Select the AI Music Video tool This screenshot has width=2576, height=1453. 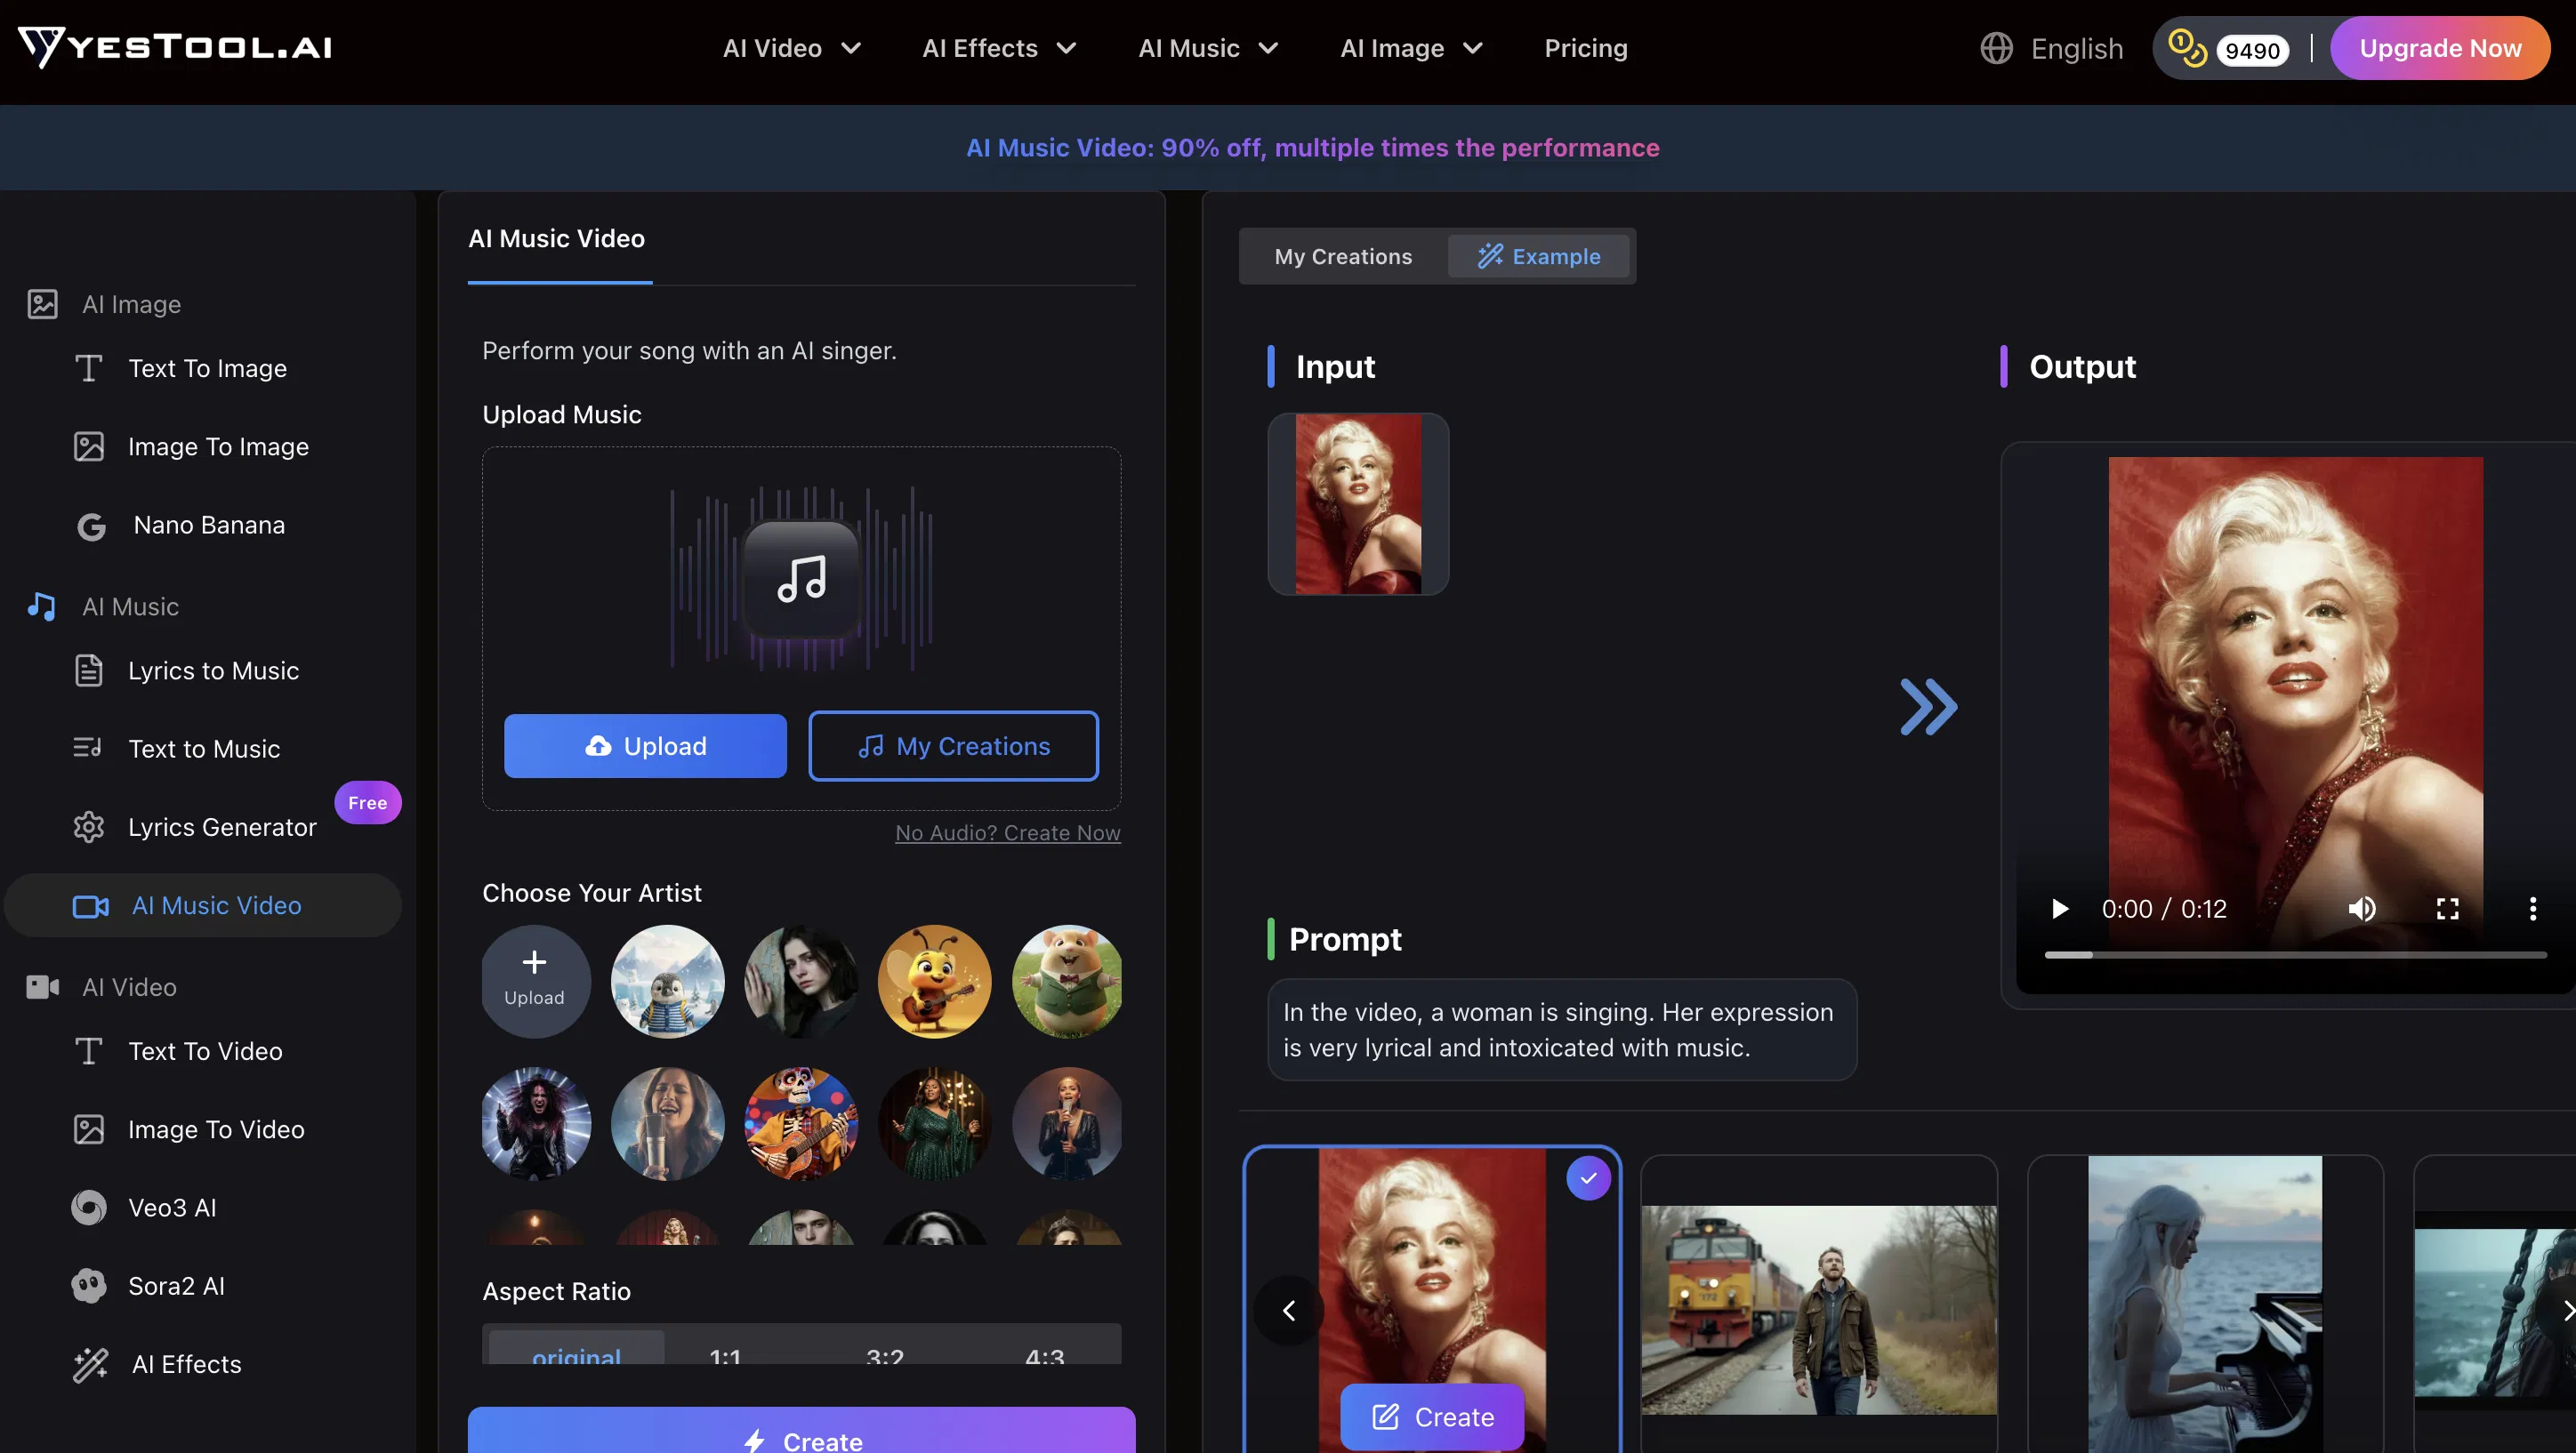click(x=216, y=905)
